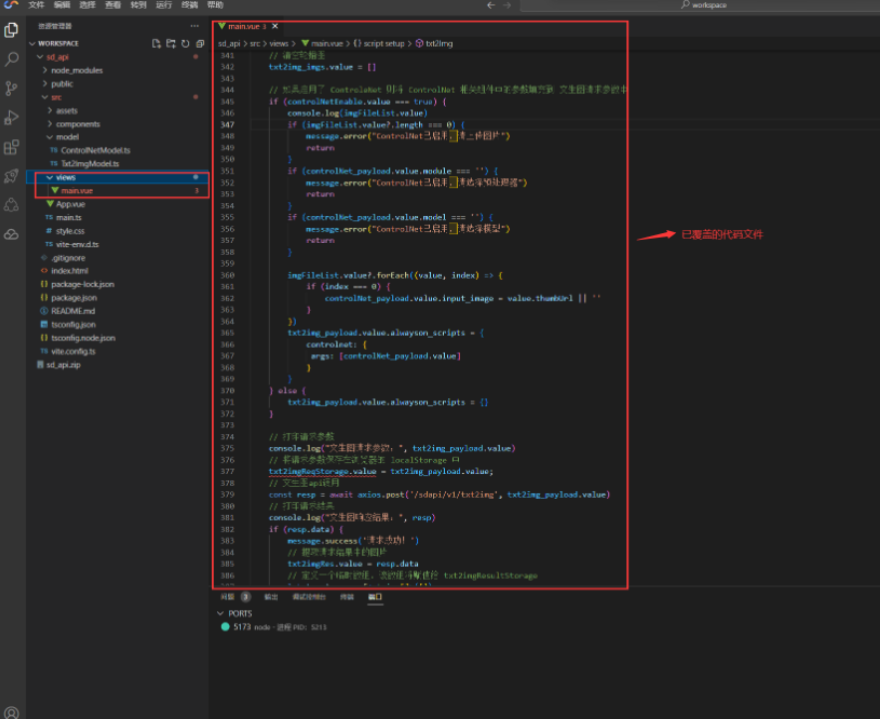This screenshot has width=882, height=721.
Task: Switch to the Debug Console panel tab
Action: [309, 597]
